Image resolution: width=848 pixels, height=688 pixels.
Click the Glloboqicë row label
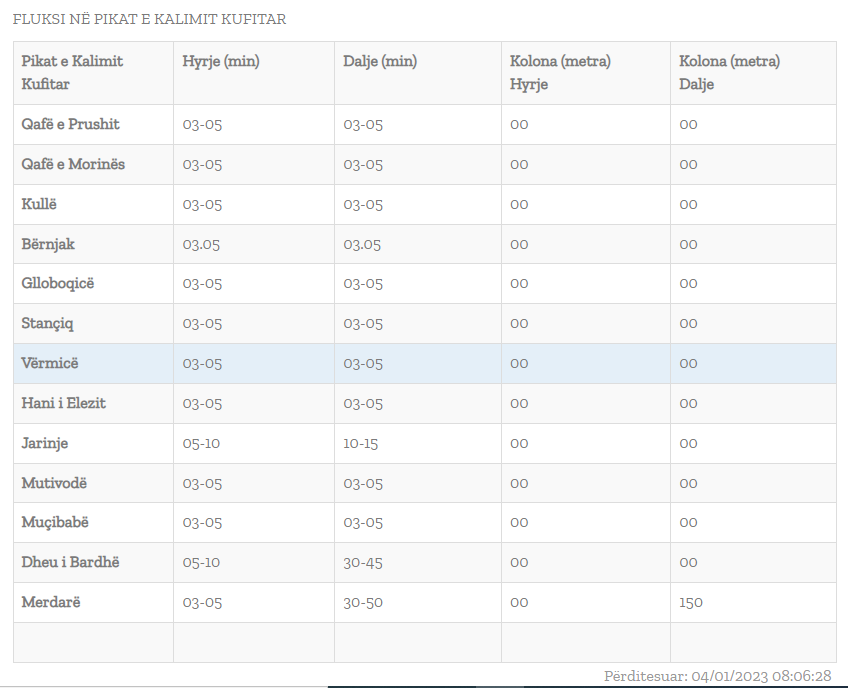(x=58, y=283)
